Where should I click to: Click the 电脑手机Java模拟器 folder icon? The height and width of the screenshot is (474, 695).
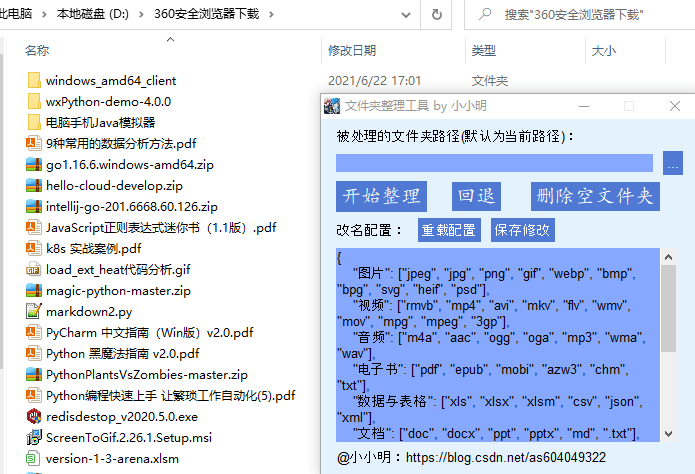(34, 122)
